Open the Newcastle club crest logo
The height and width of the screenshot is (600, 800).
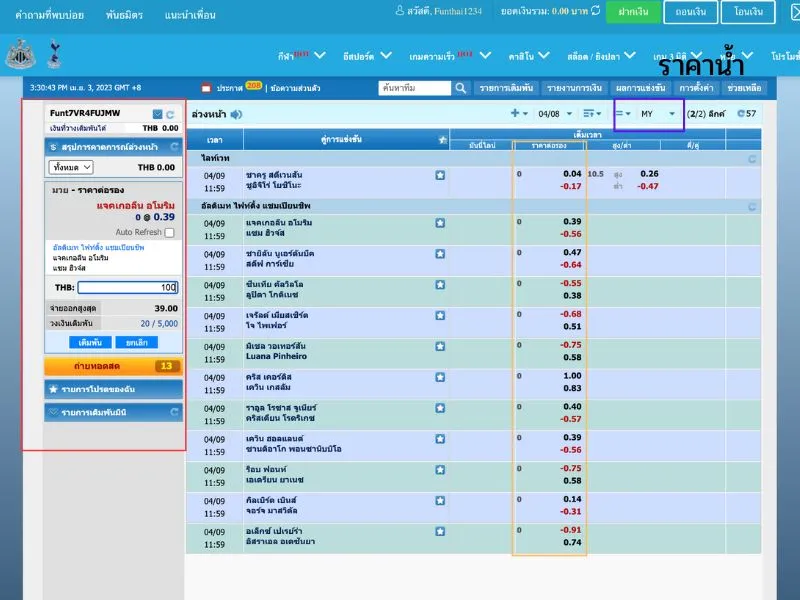(20, 54)
